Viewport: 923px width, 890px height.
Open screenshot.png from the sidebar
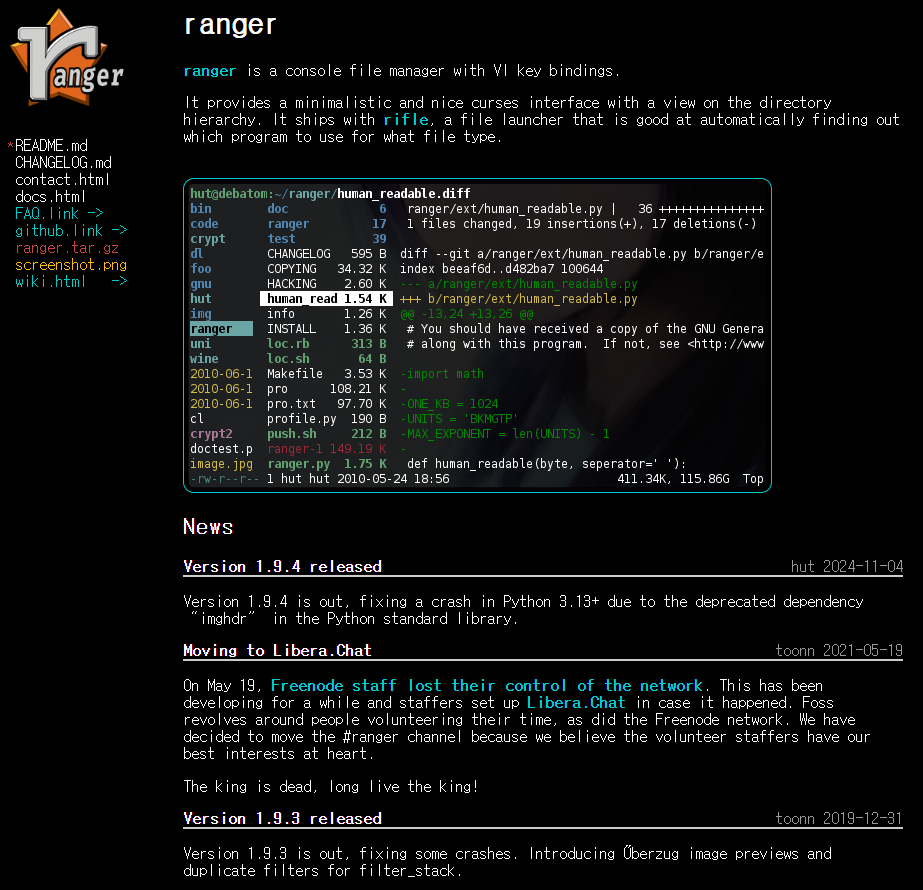click(x=71, y=265)
